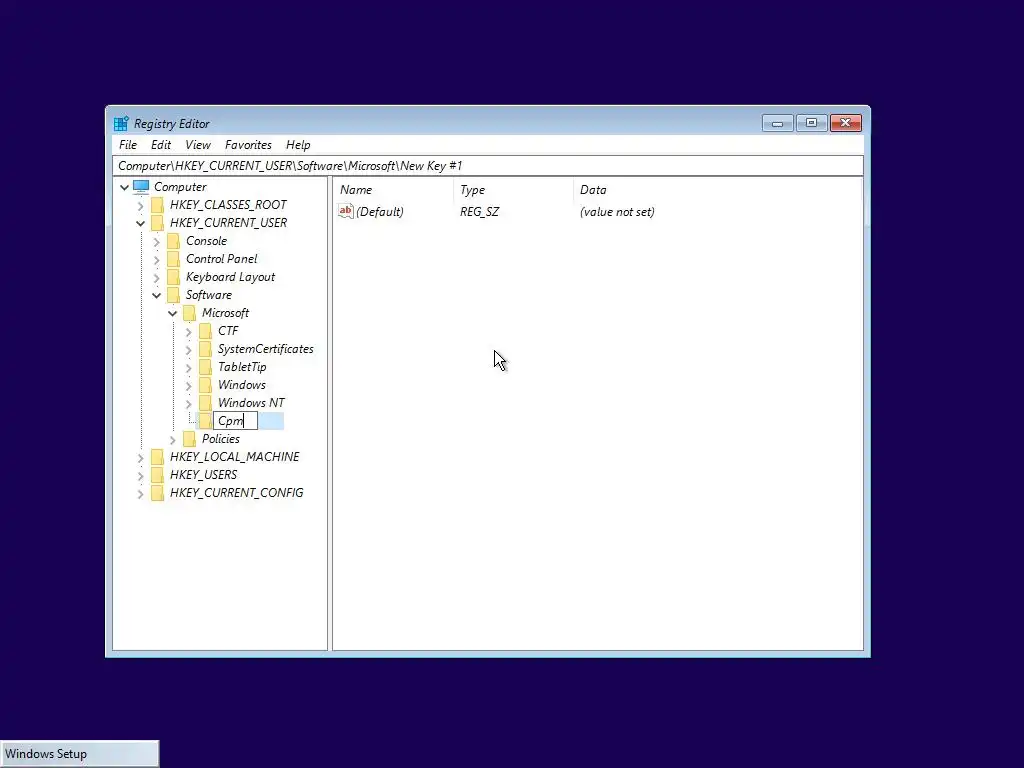Click the REG_SZ type cell
The image size is (1024, 768).
coord(479,212)
